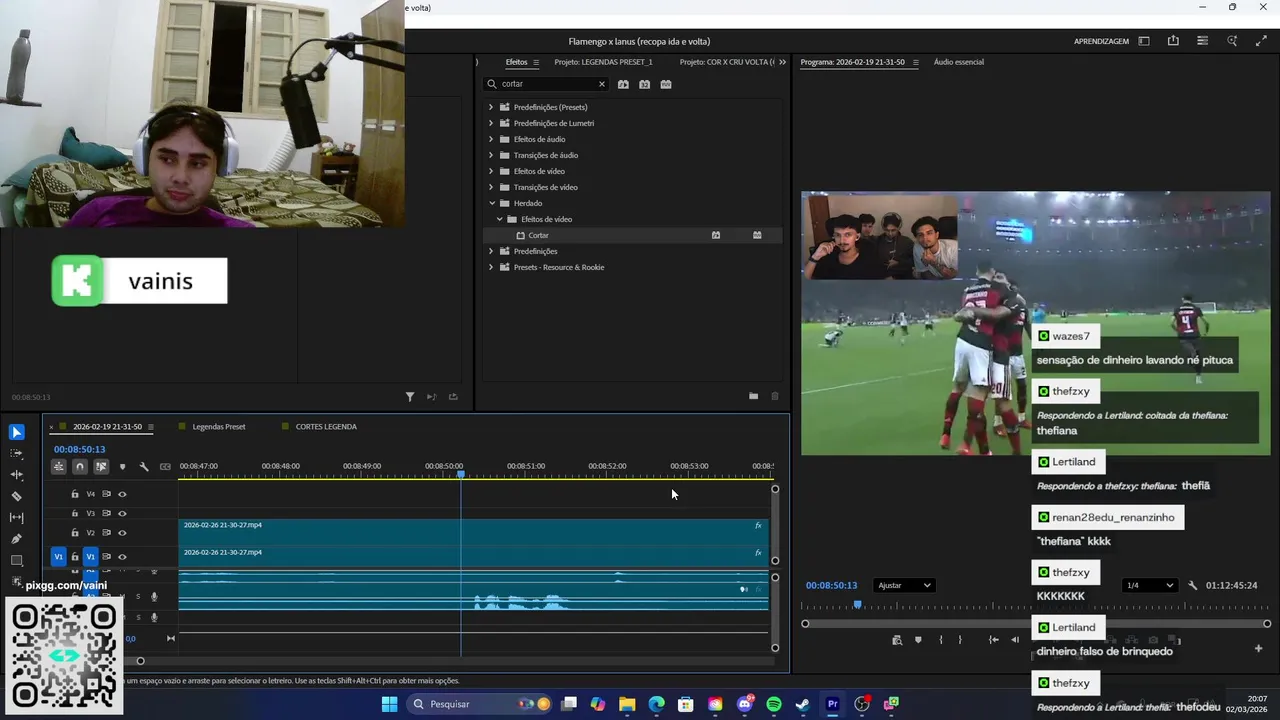Mark Out point in Program monitor

click(960, 640)
